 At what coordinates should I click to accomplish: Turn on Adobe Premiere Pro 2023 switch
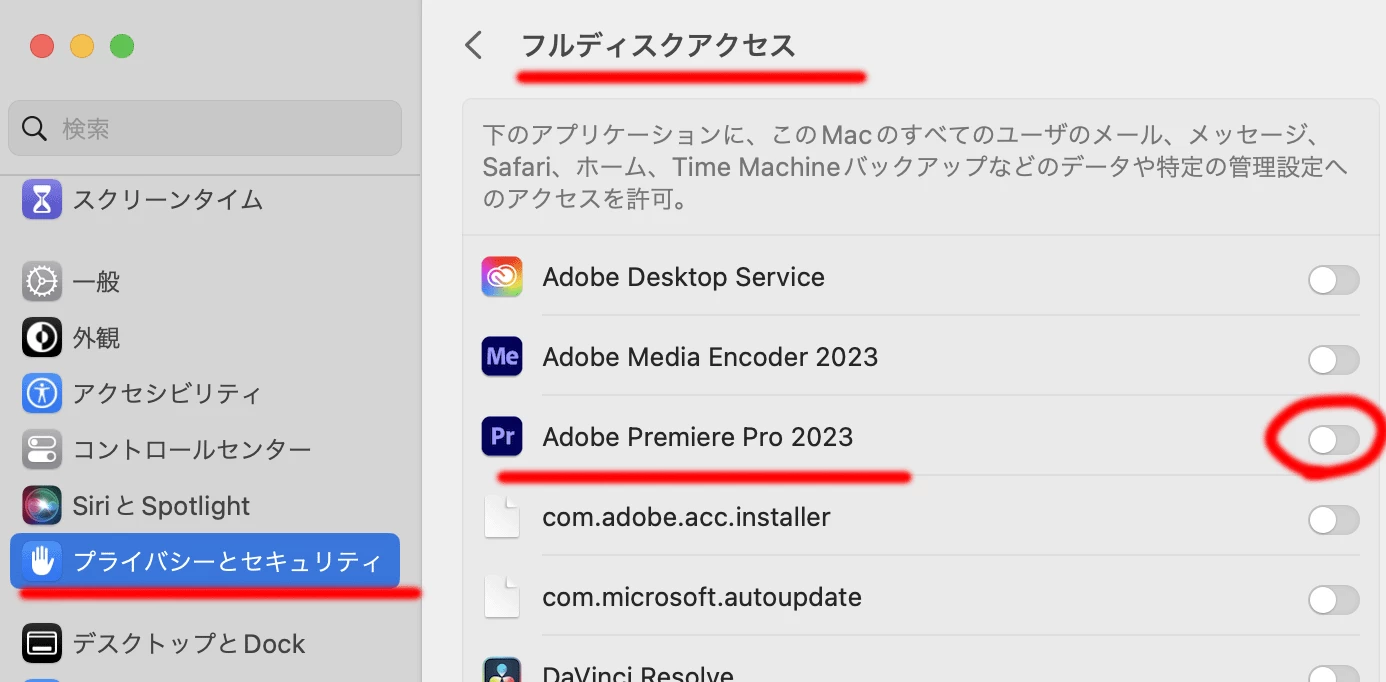(1334, 440)
